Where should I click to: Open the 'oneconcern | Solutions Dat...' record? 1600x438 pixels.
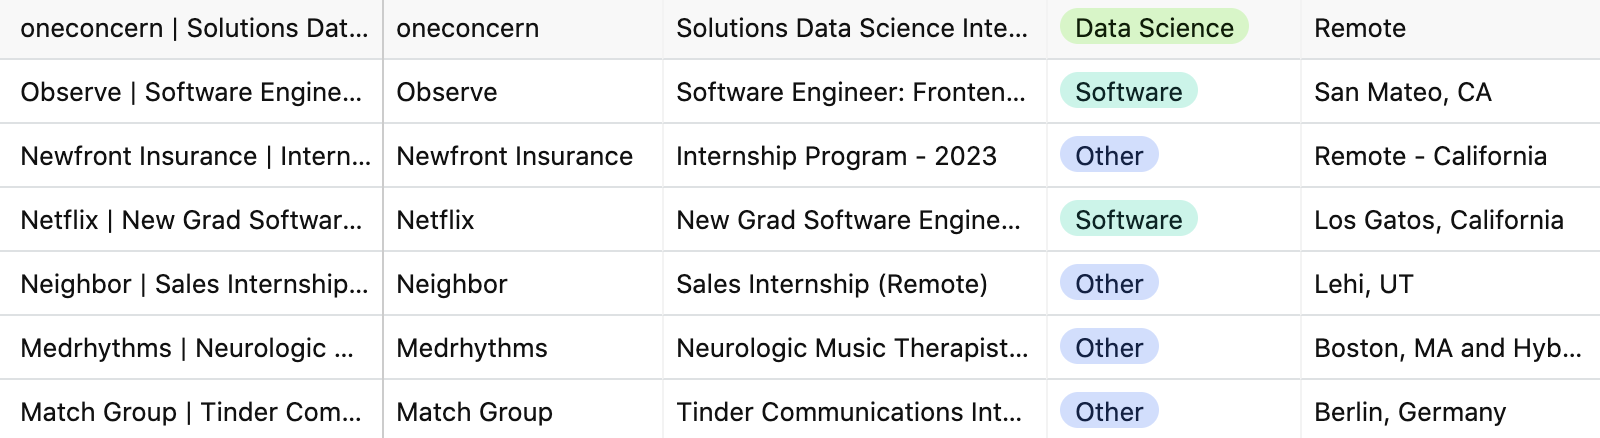tap(191, 28)
